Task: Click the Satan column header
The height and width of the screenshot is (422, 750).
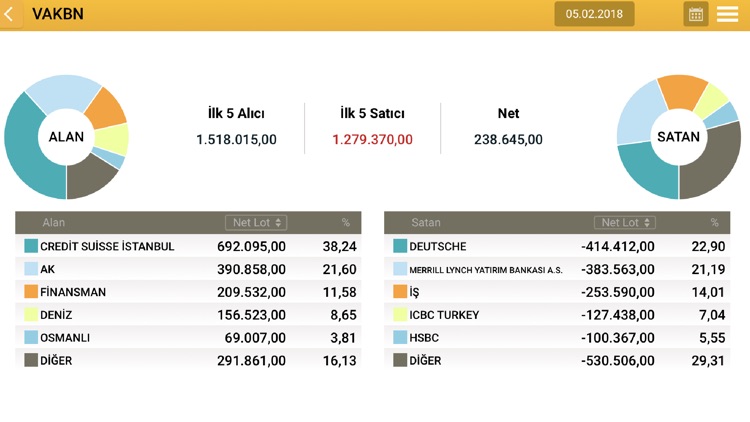Action: (426, 222)
